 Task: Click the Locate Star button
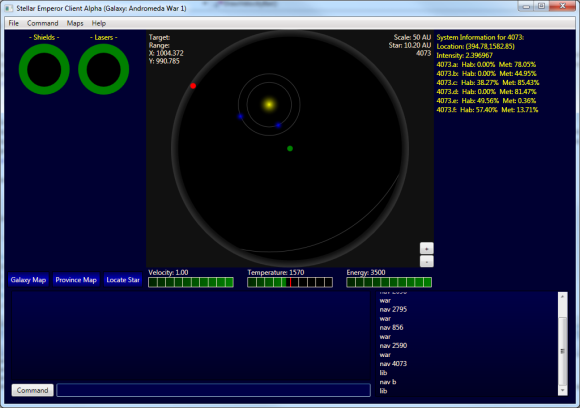coord(123,280)
